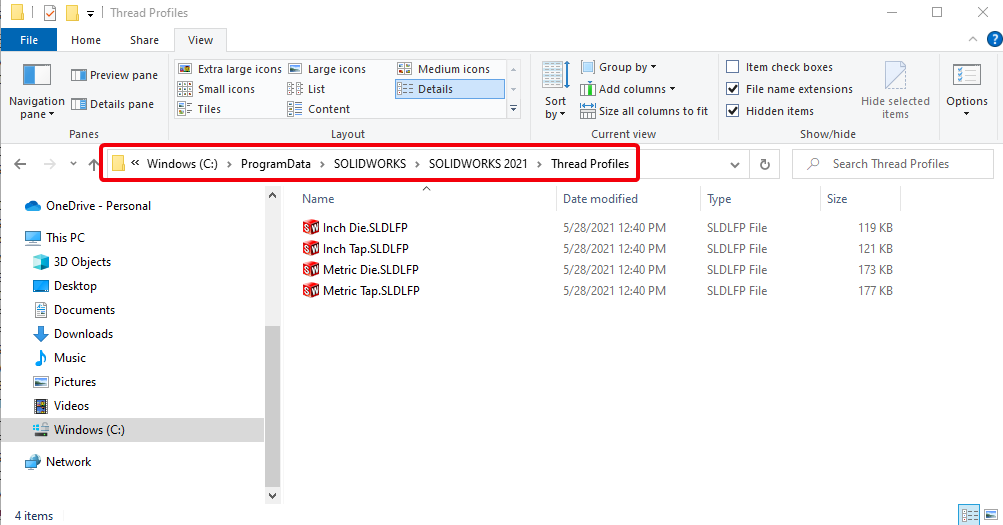This screenshot has height=525, width=1003.
Task: Open Downloads in navigation pane
Action: tap(73, 334)
